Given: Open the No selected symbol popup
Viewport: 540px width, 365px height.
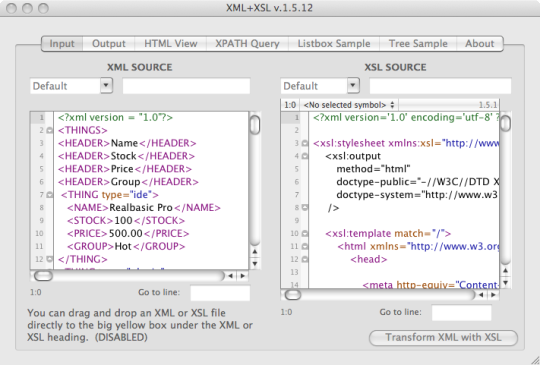Looking at the screenshot, I should point(349,105).
